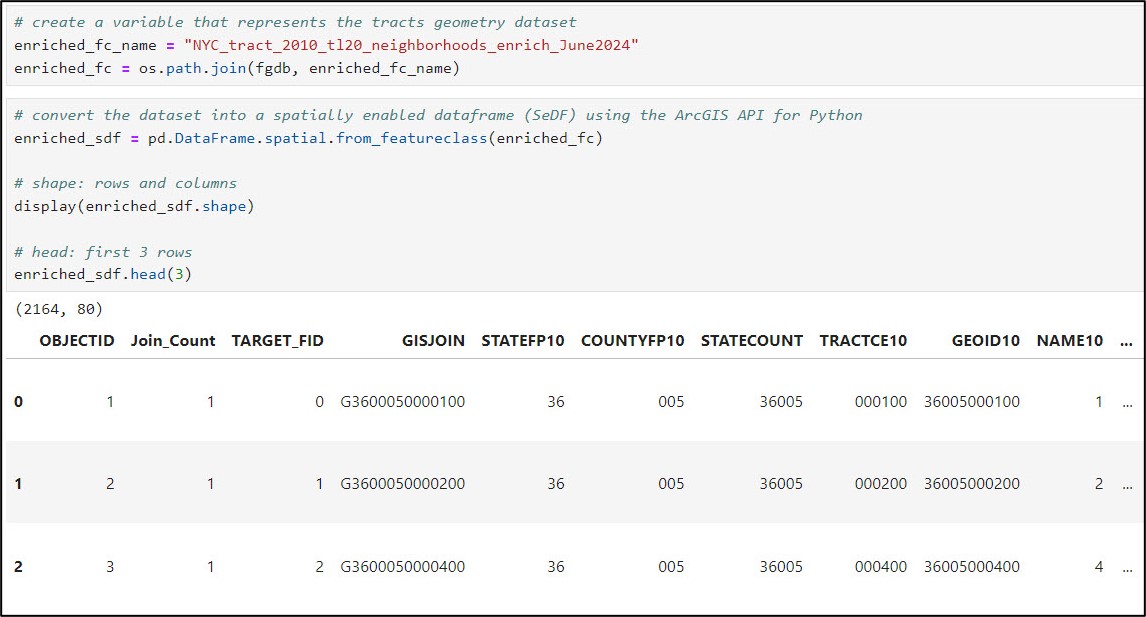Select the Join_Count column header
The image size is (1146, 617).
tap(173, 340)
